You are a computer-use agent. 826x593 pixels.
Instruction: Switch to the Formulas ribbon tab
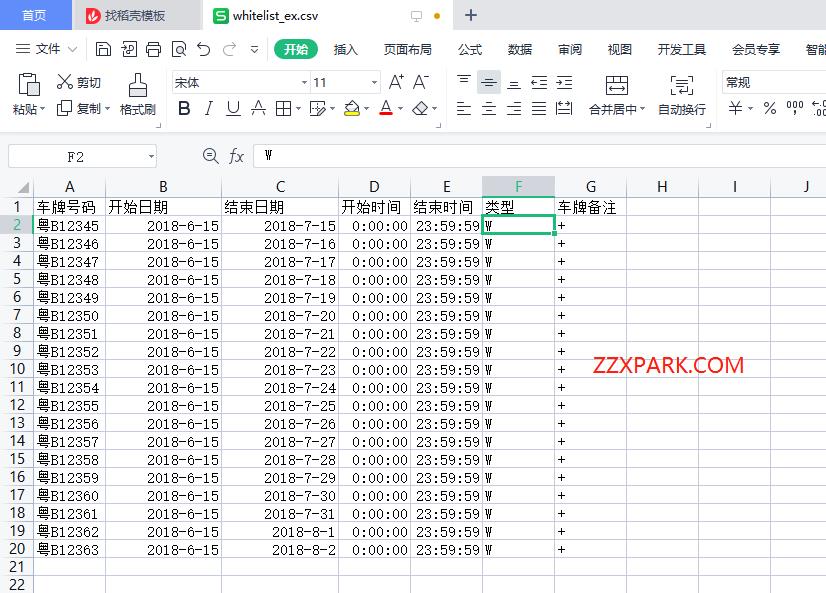(x=469, y=49)
